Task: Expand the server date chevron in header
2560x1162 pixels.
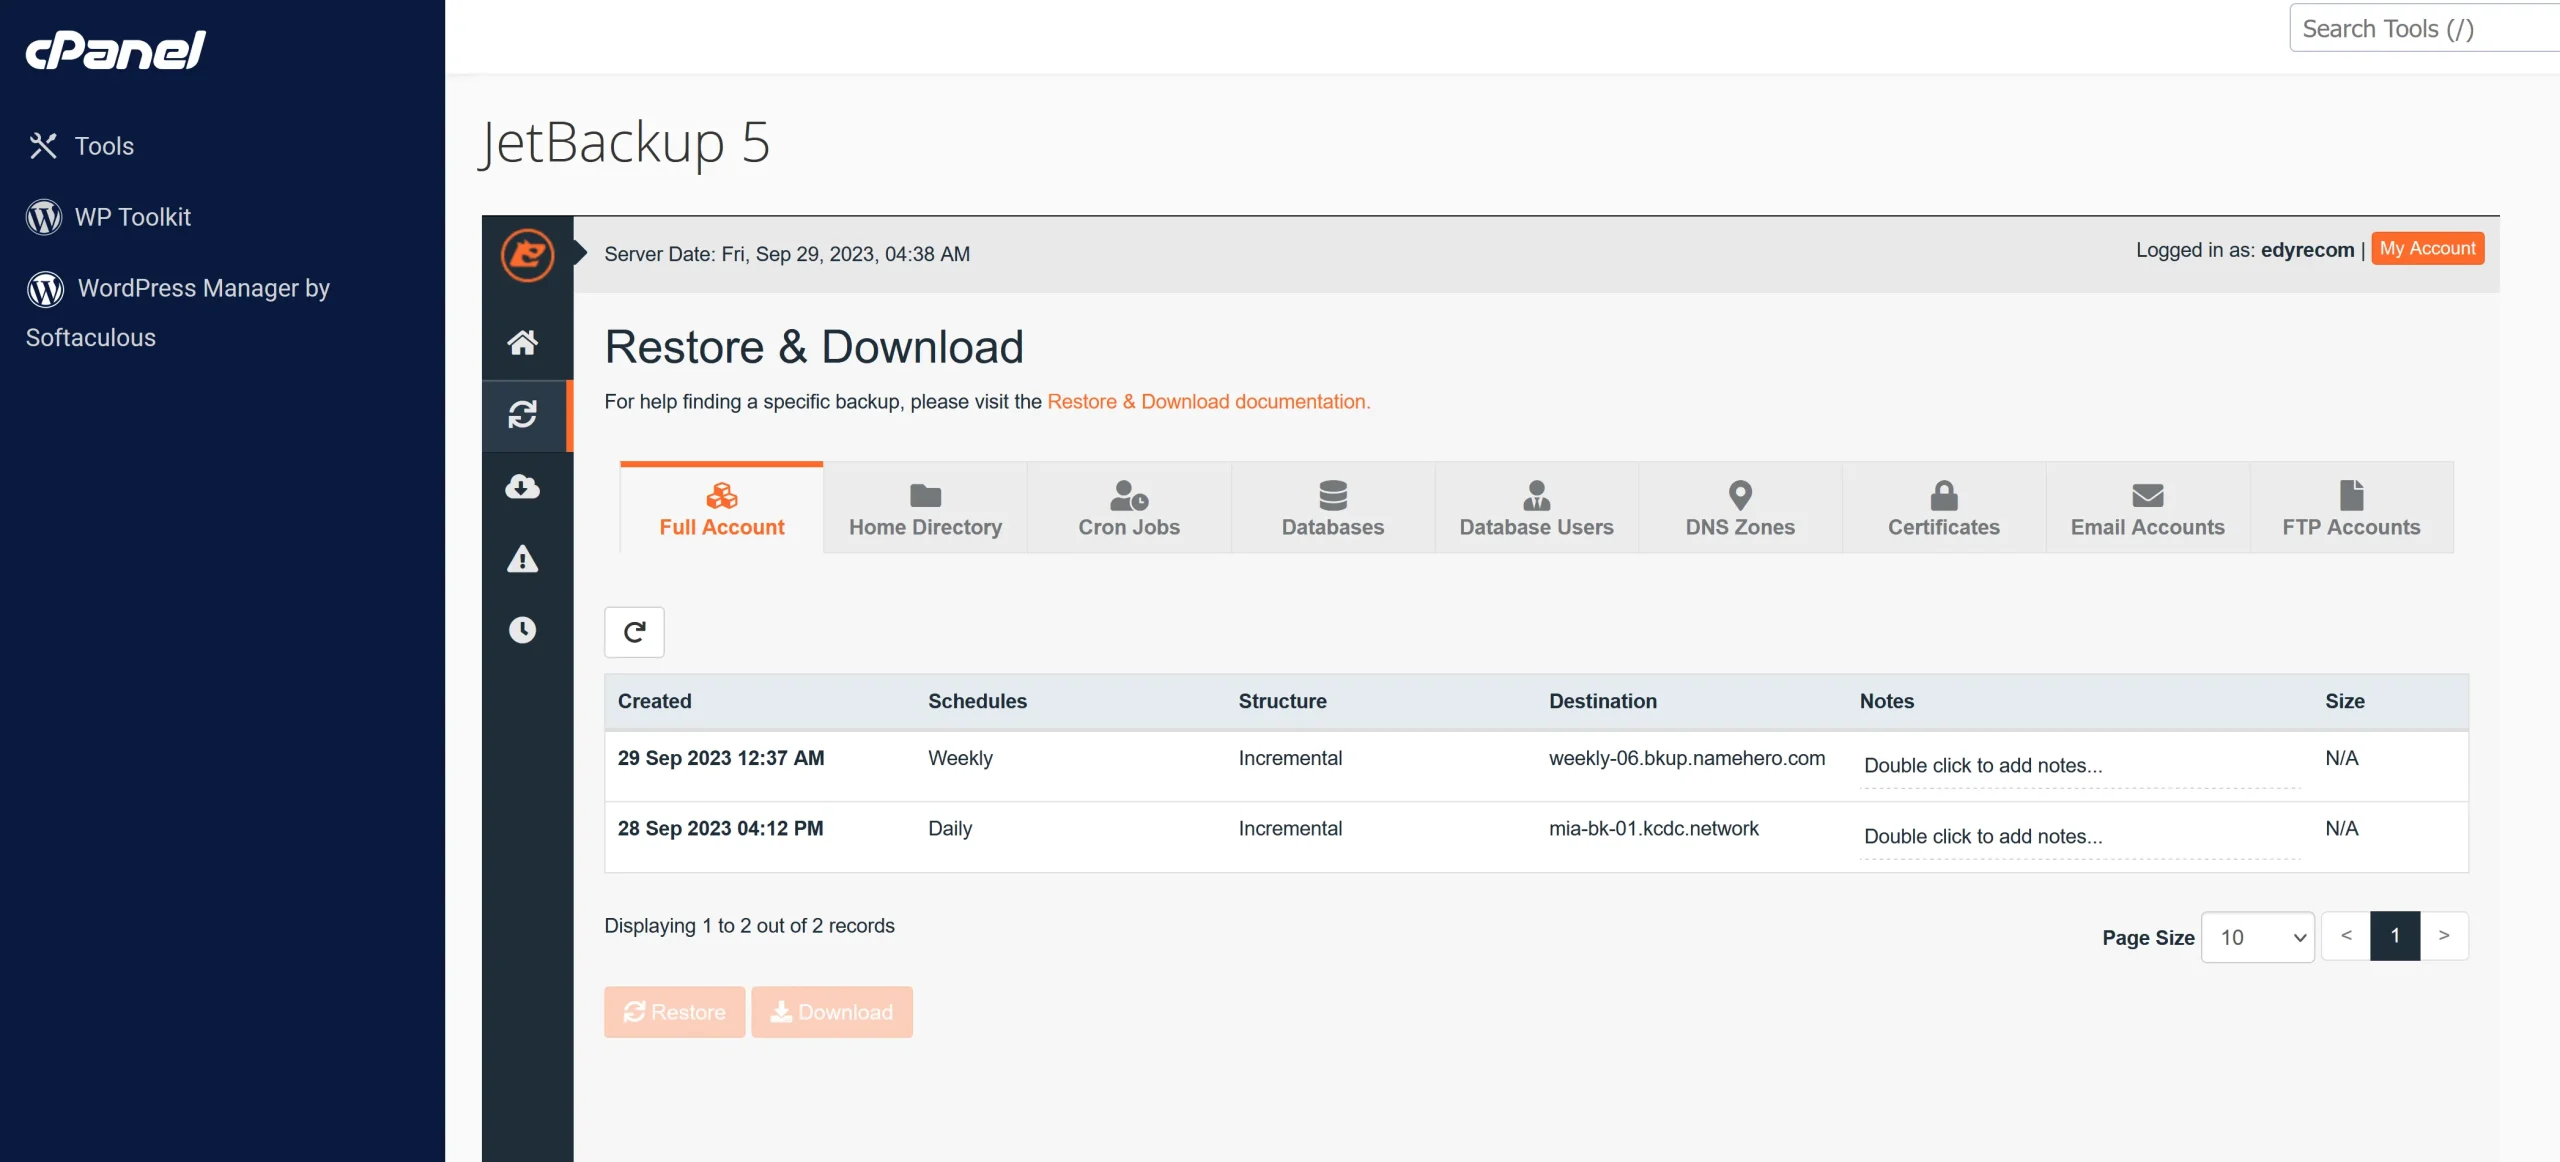Action: (x=578, y=253)
